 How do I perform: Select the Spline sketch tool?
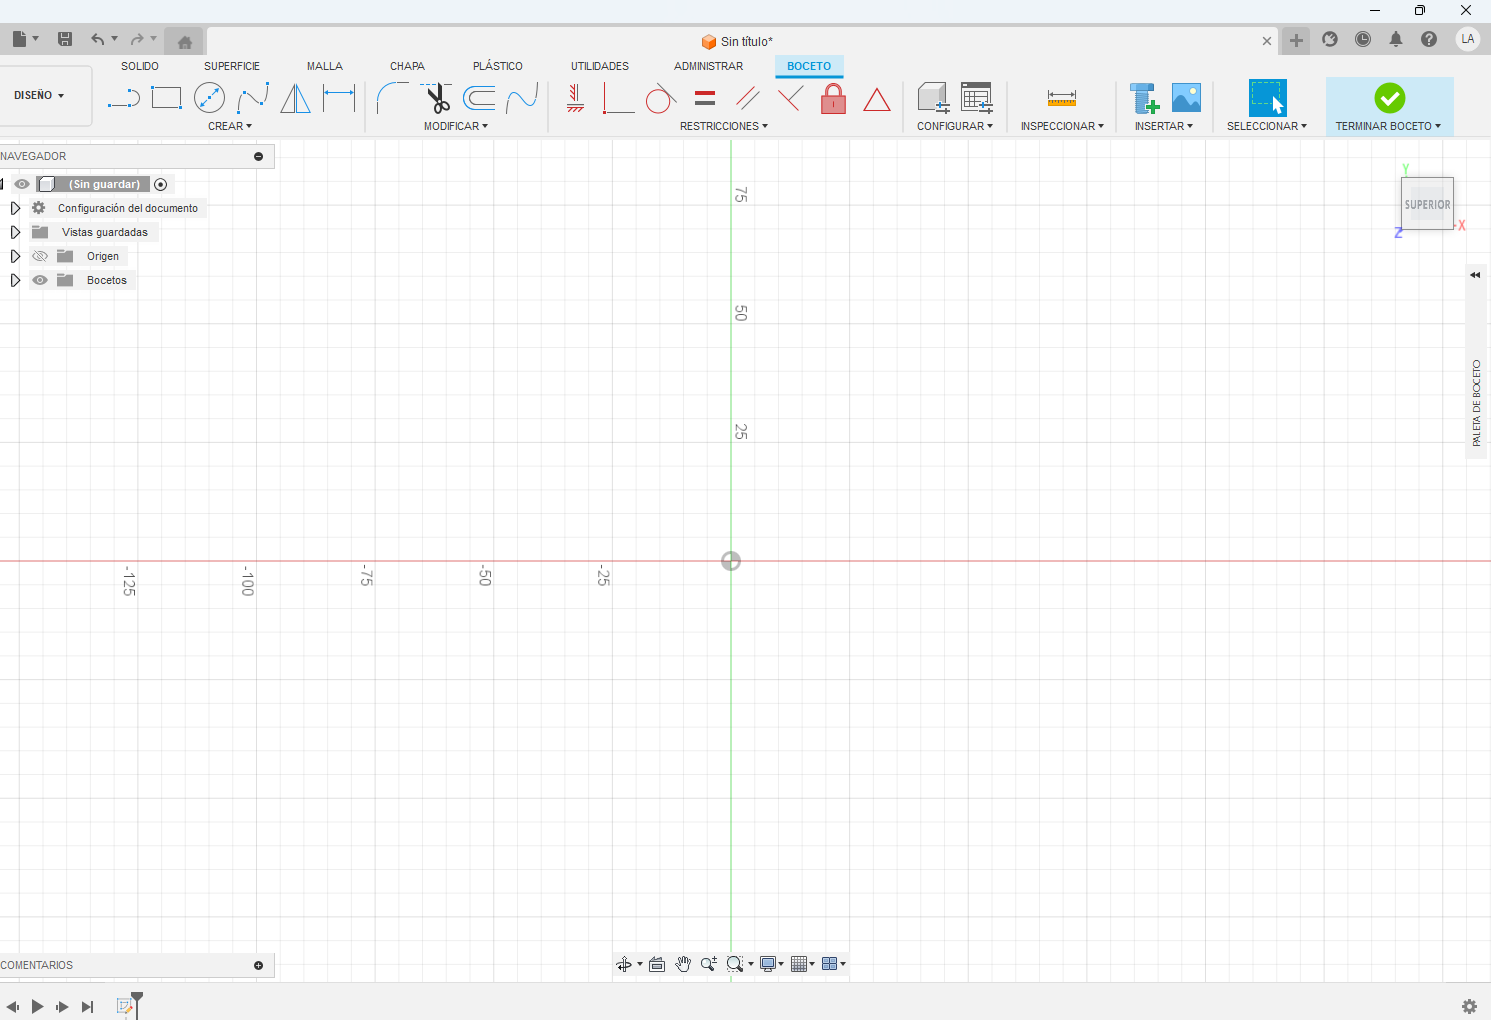tap(252, 98)
